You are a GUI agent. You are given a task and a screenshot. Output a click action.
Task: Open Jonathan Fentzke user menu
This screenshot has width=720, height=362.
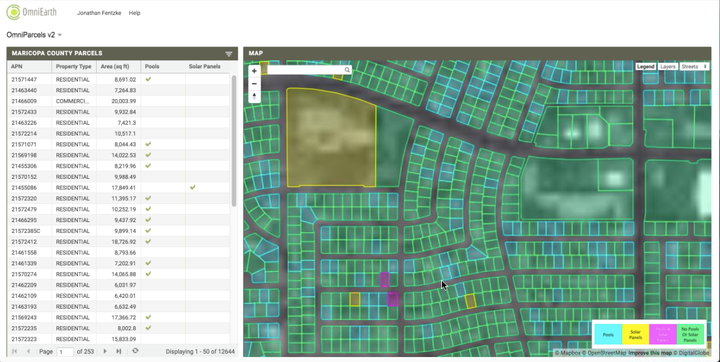click(99, 13)
